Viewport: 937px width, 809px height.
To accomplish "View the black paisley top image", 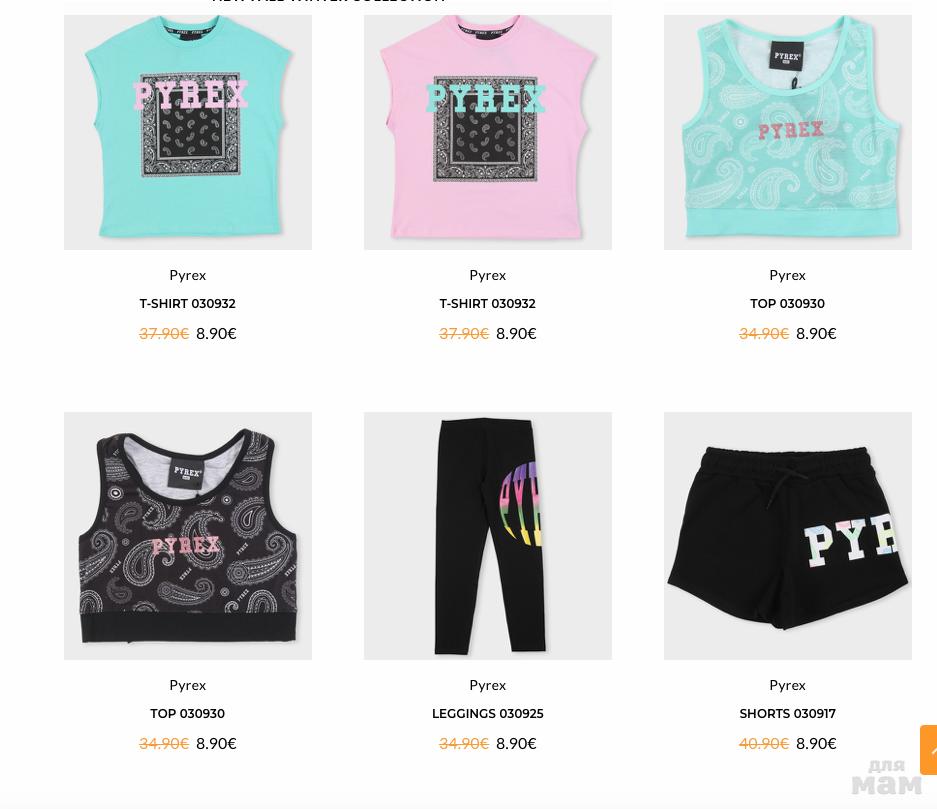I will point(188,536).
